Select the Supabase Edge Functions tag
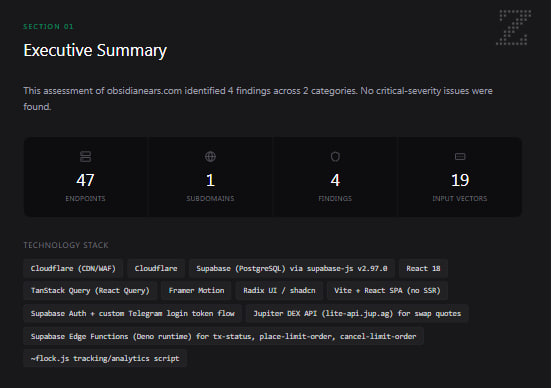This screenshot has width=551, height=388. pos(223,336)
